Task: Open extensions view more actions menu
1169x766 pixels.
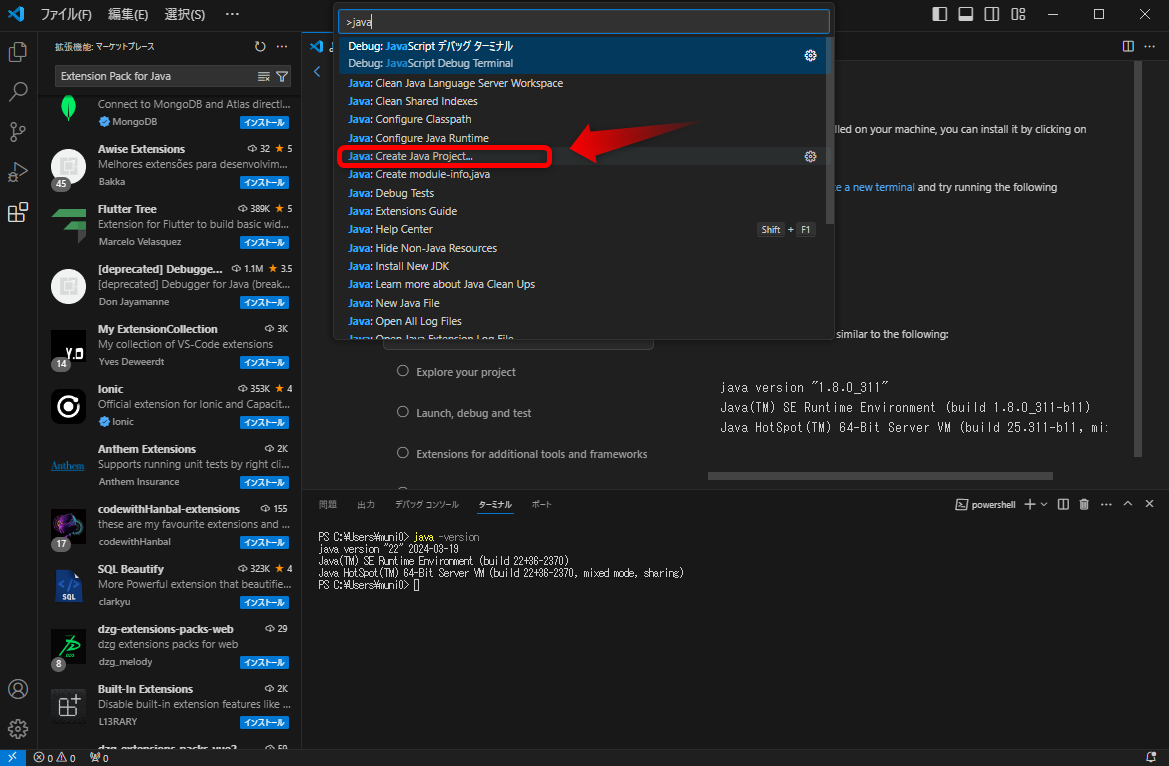Action: pos(282,46)
